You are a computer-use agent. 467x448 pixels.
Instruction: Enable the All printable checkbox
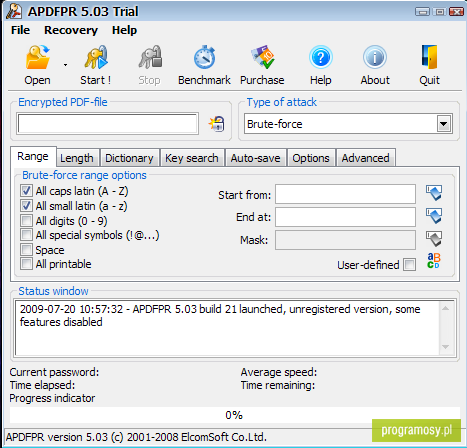[26, 264]
